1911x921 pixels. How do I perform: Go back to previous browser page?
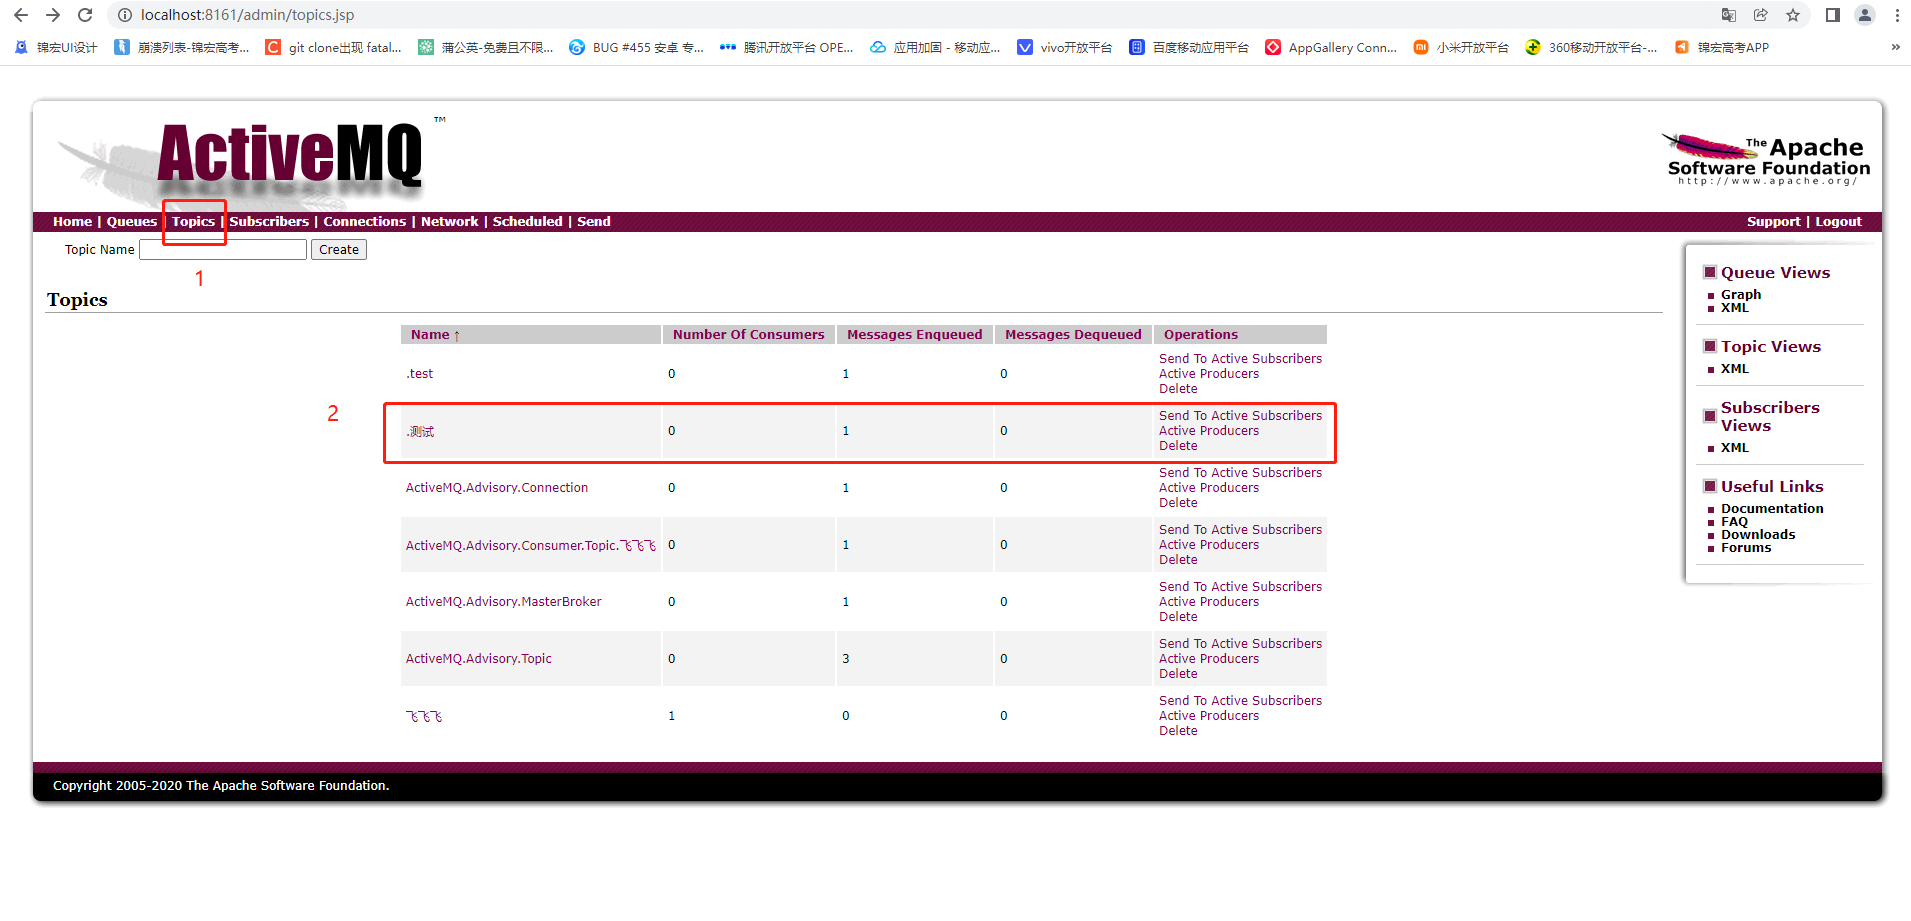[x=21, y=15]
